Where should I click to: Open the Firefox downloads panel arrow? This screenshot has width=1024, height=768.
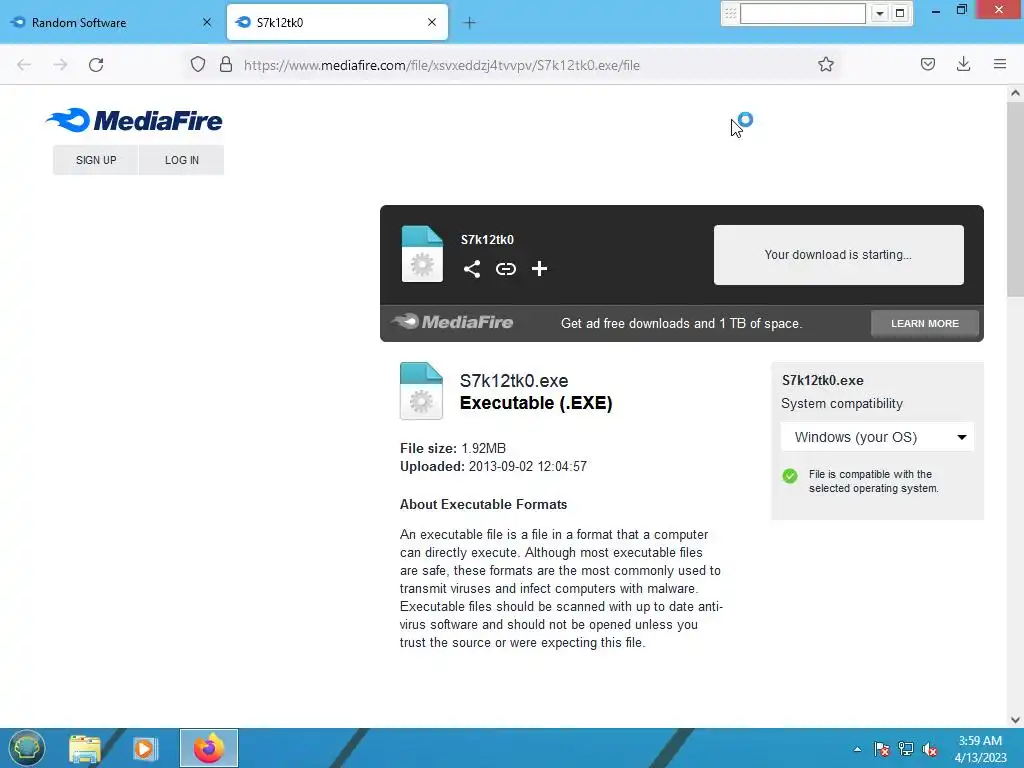963,64
